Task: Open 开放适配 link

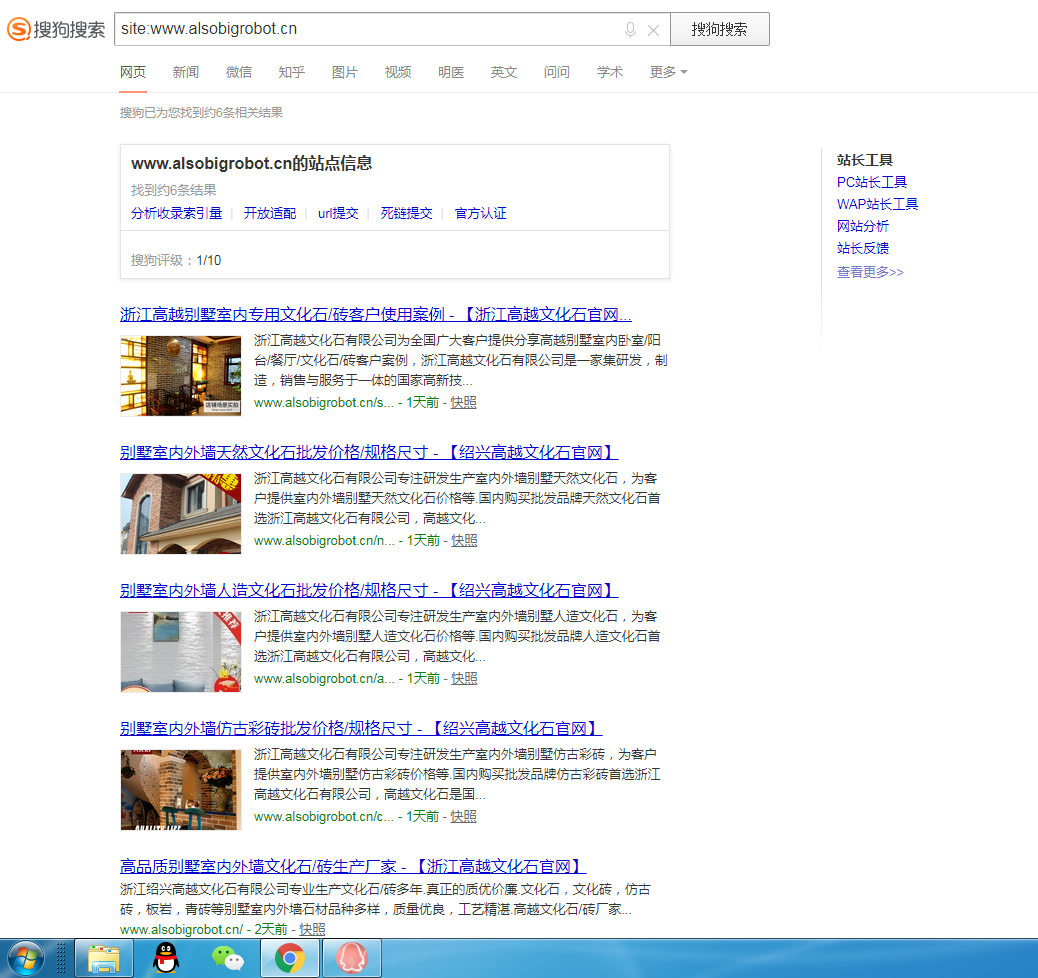Action: tap(269, 213)
